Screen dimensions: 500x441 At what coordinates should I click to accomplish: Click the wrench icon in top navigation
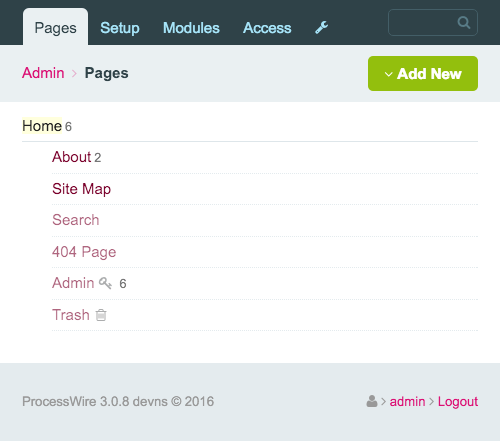pyautogui.click(x=322, y=28)
